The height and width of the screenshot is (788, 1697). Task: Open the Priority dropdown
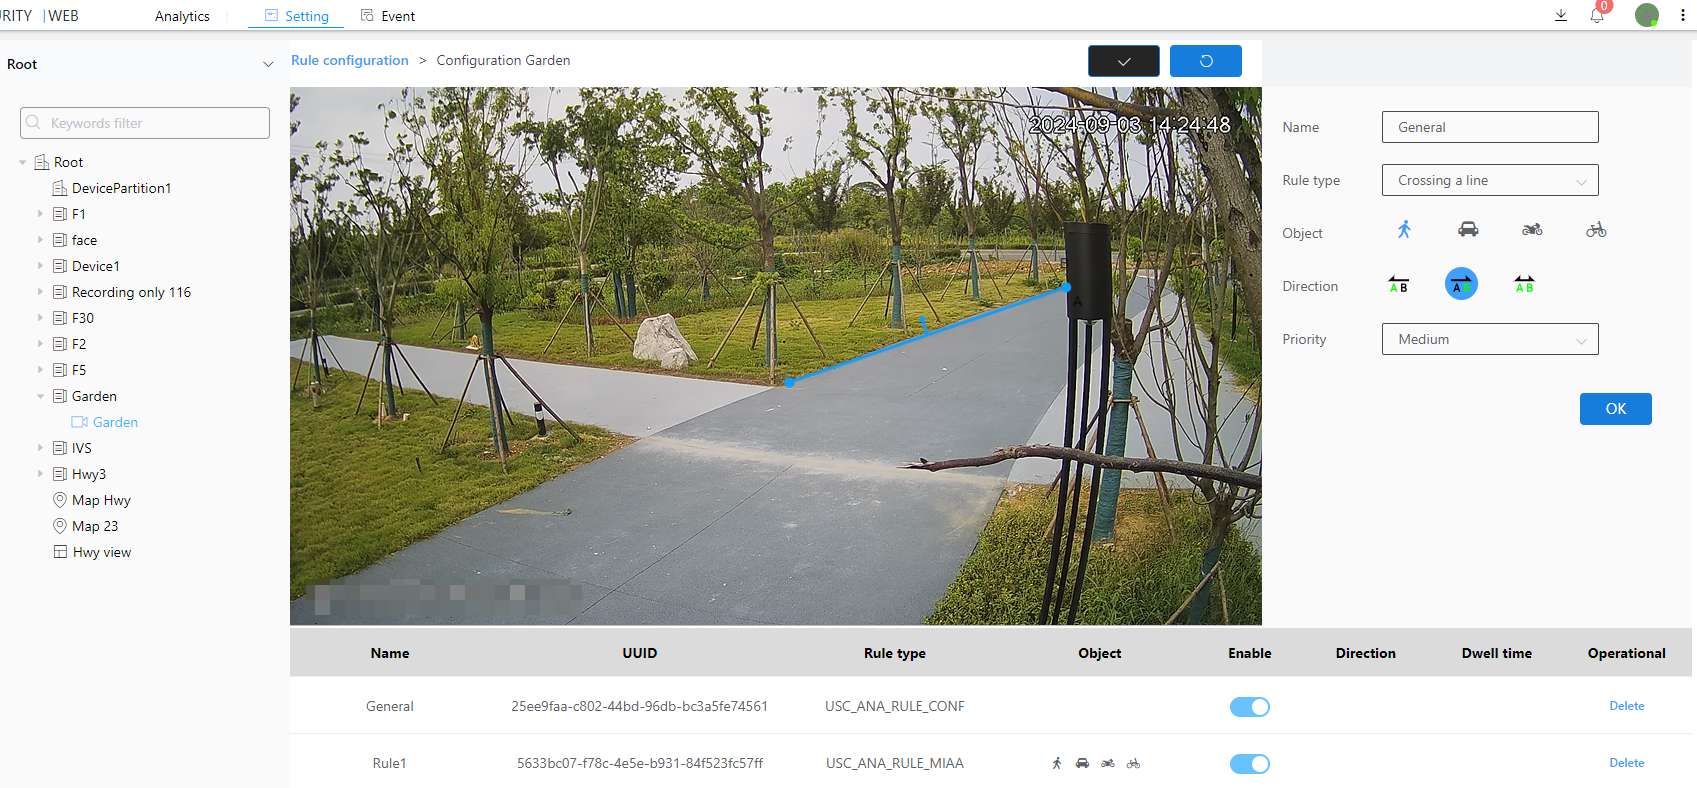coord(1489,340)
